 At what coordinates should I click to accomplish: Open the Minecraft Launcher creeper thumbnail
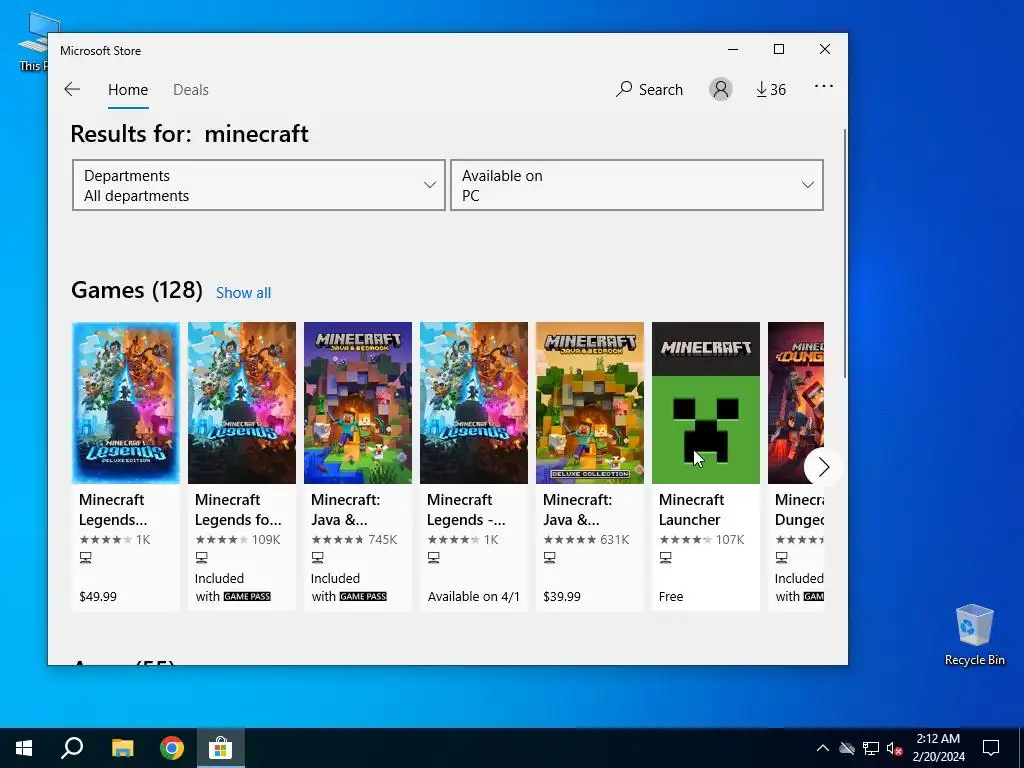[x=706, y=403]
